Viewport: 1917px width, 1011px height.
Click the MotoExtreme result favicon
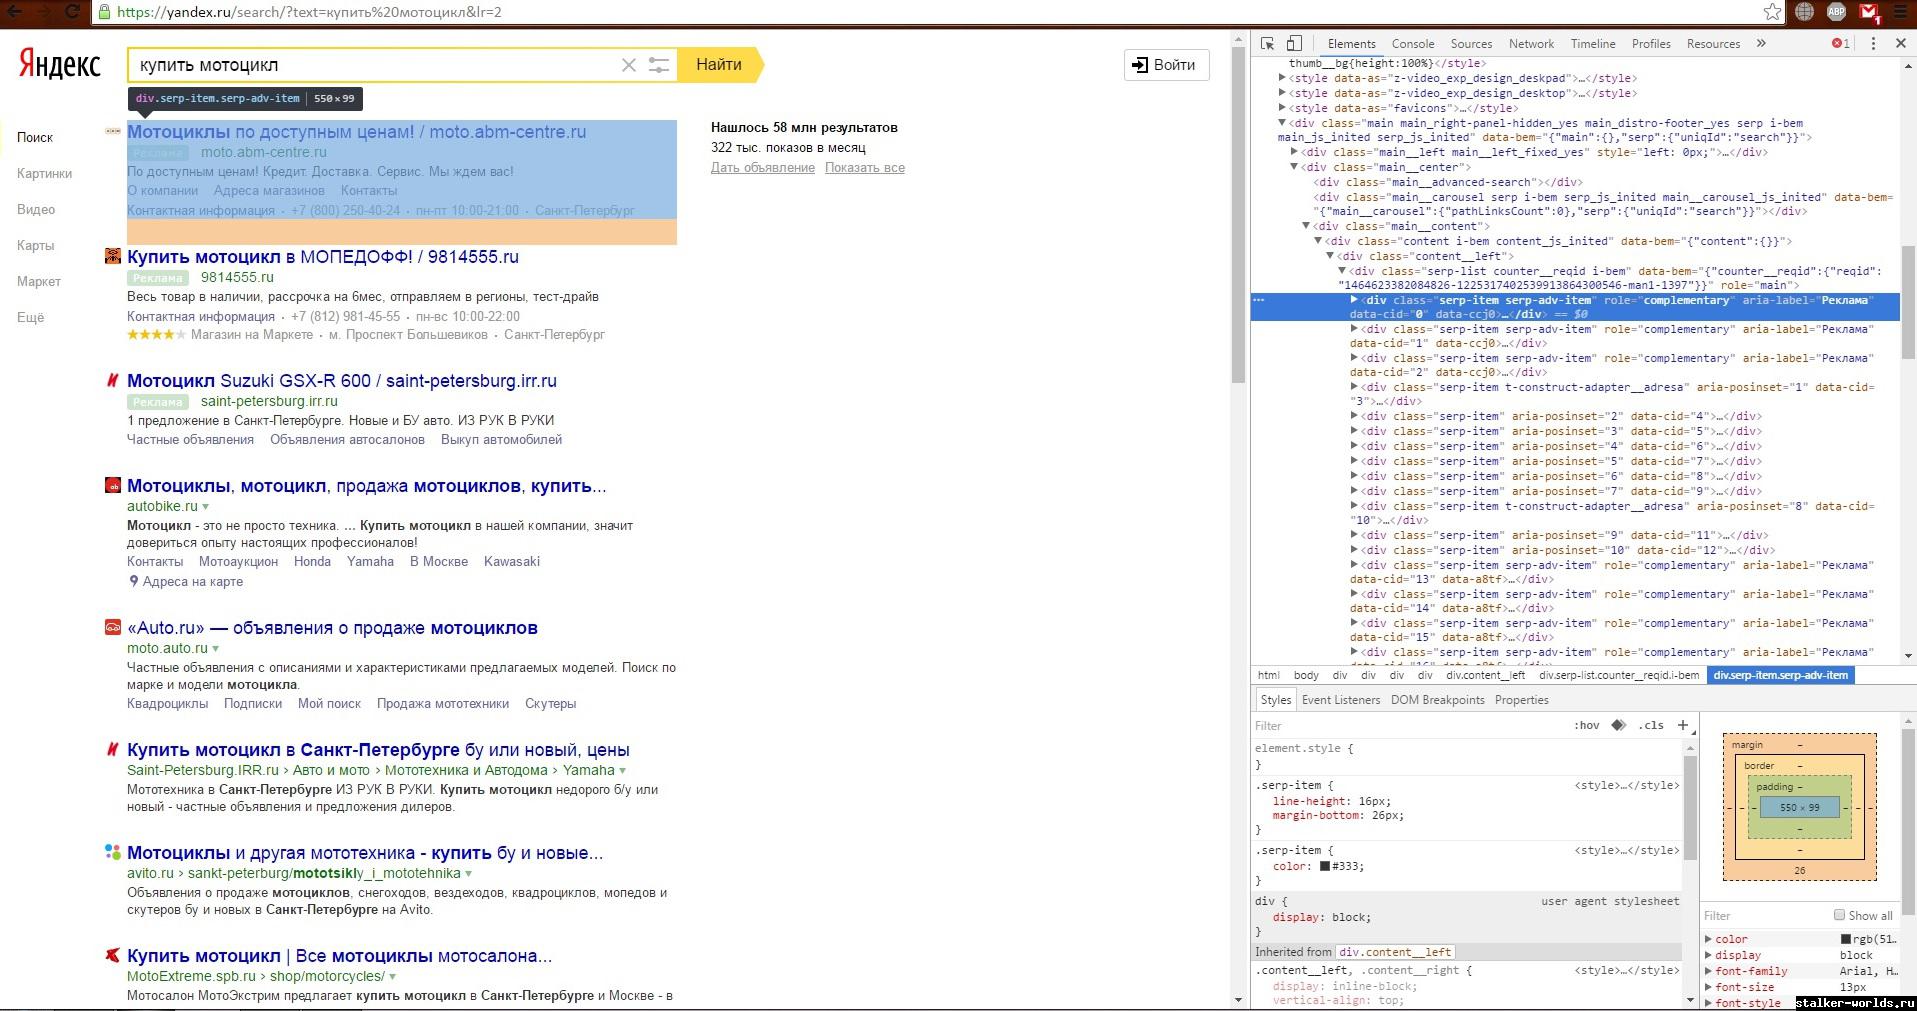pos(113,955)
